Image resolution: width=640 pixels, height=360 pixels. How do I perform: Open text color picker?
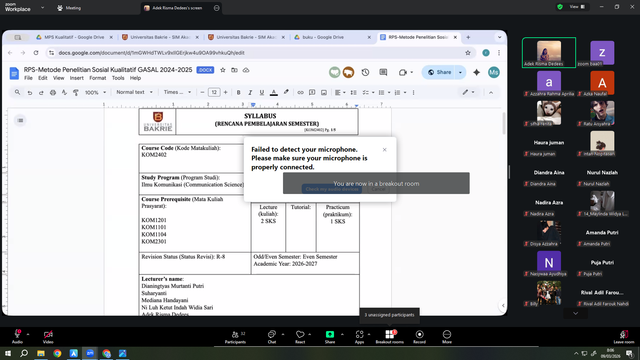coord(274,93)
